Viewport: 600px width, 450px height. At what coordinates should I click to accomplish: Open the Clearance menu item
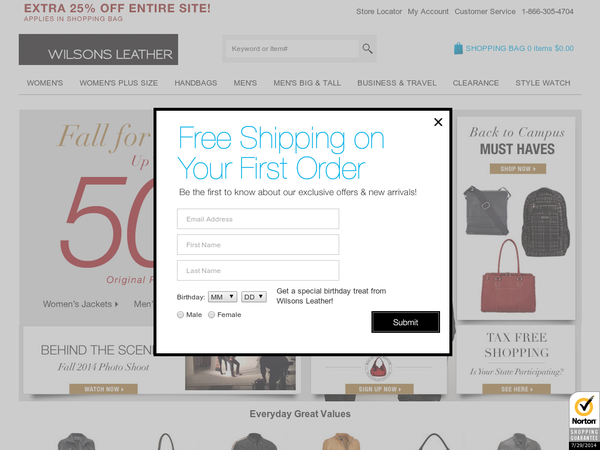pyautogui.click(x=476, y=83)
